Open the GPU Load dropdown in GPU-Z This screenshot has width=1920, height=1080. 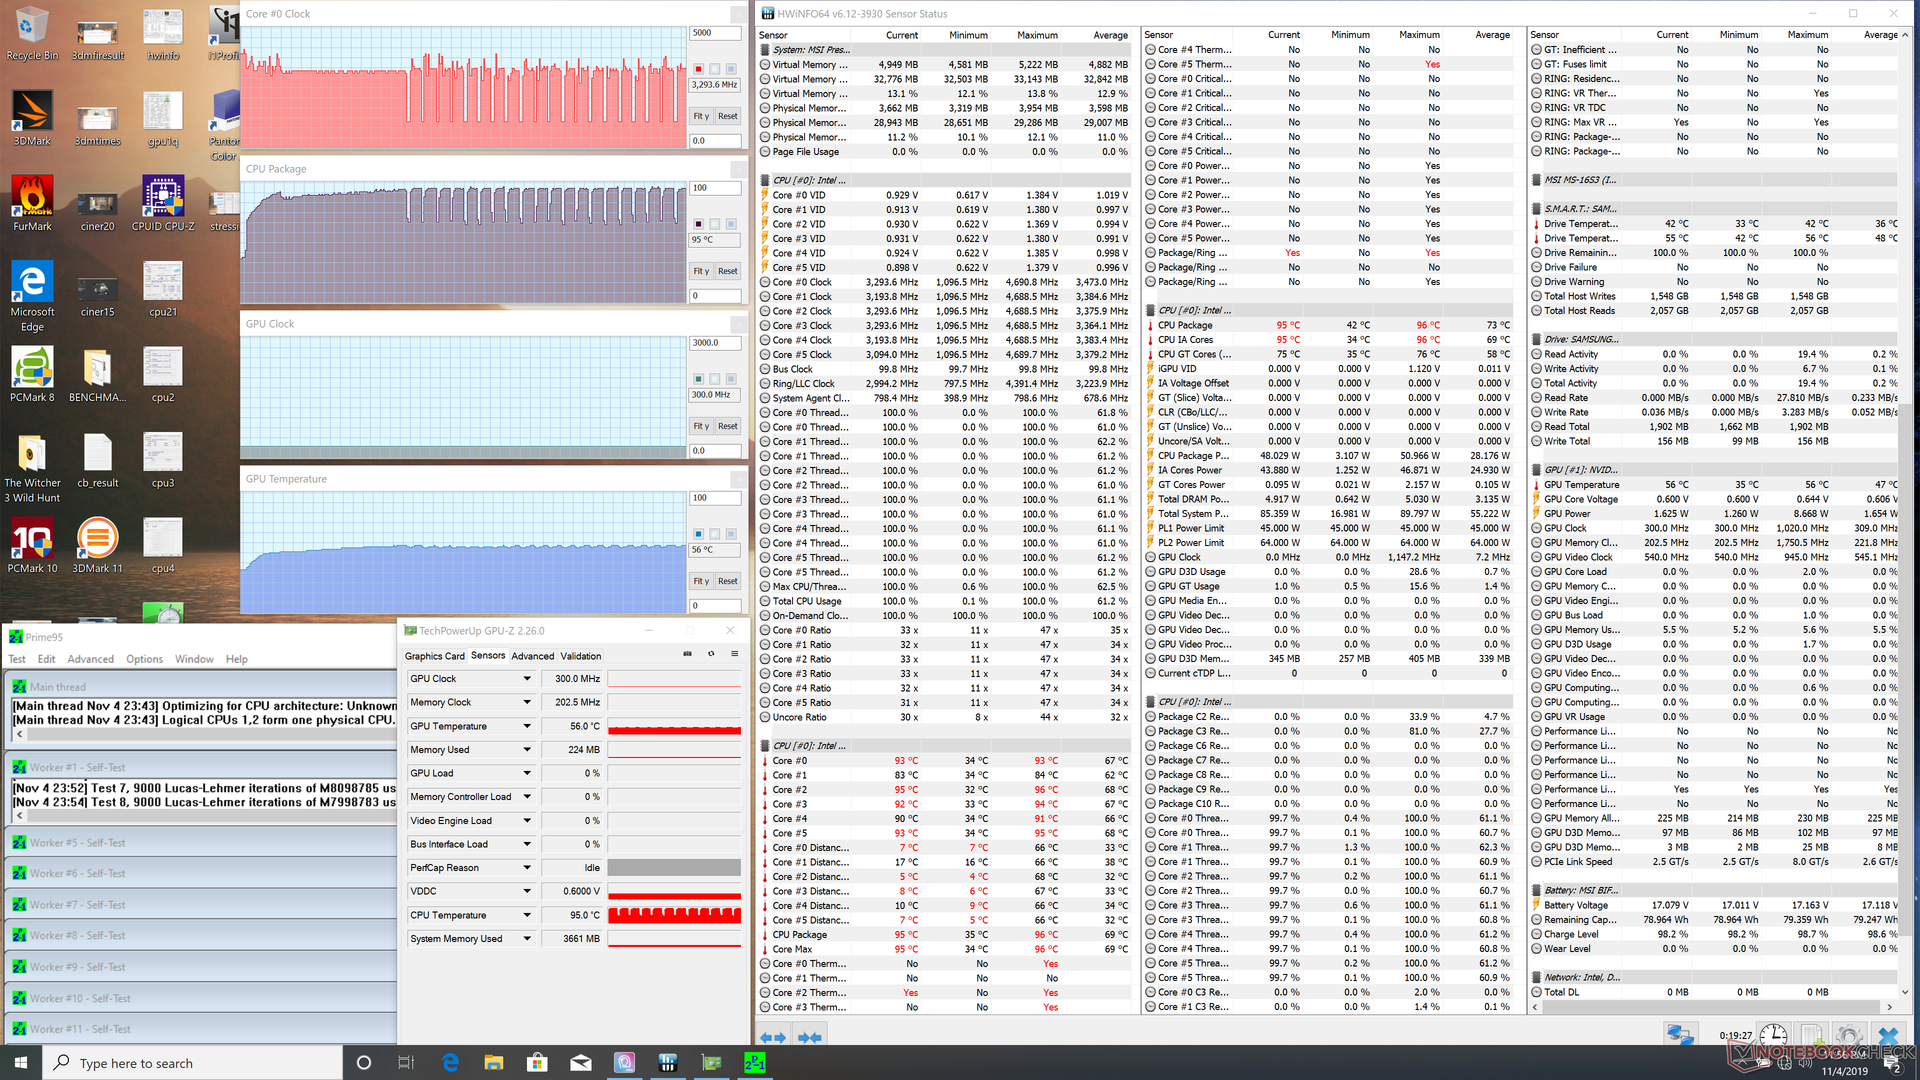tap(527, 773)
